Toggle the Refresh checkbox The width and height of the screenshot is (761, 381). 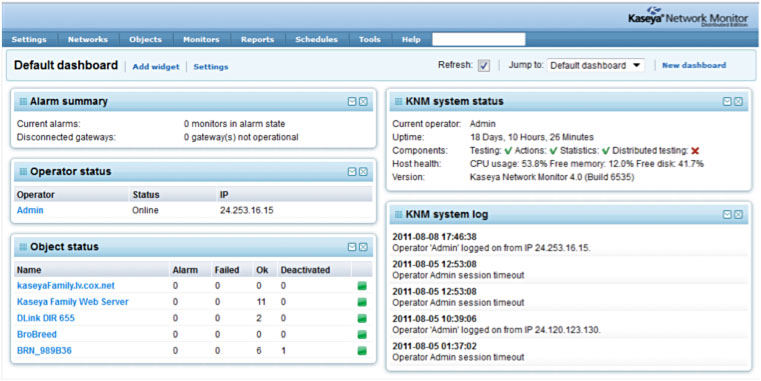pos(484,66)
